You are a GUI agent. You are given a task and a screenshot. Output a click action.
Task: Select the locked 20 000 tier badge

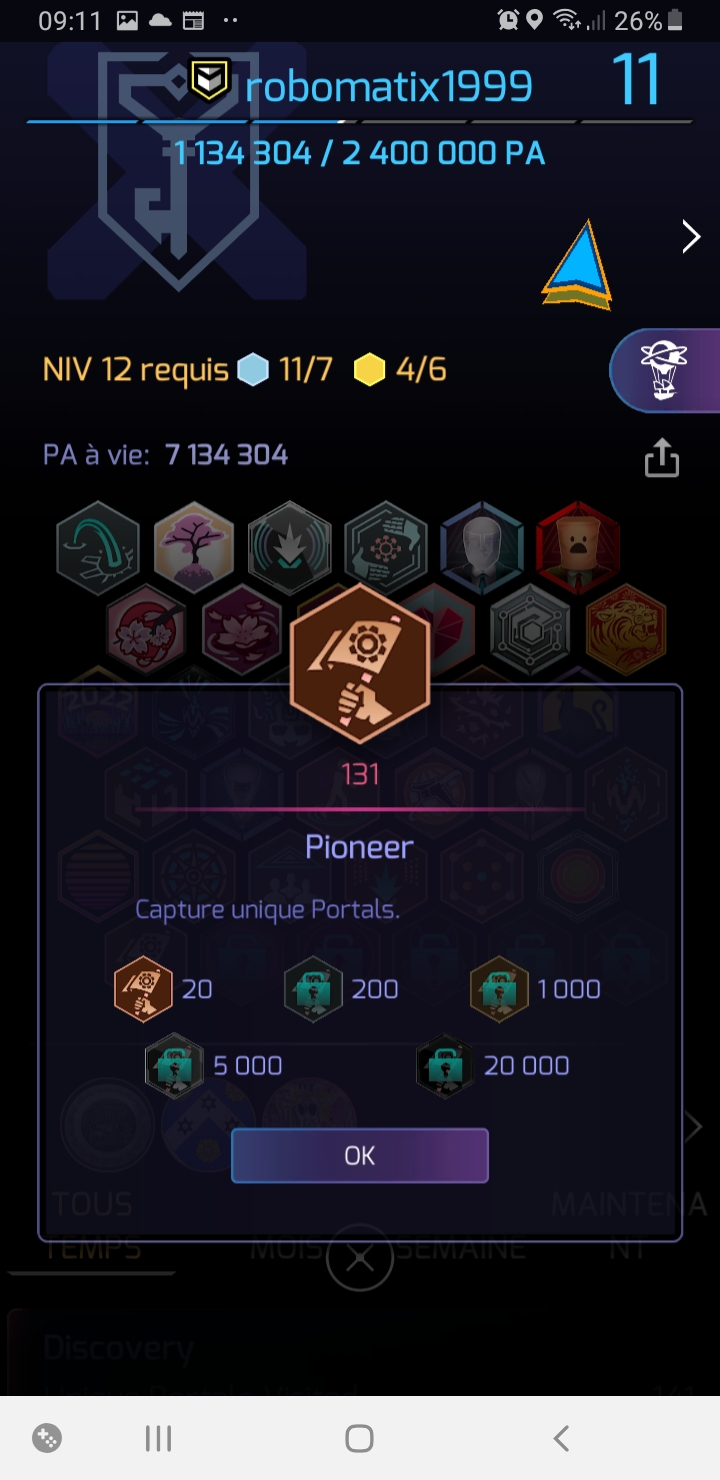(445, 1066)
